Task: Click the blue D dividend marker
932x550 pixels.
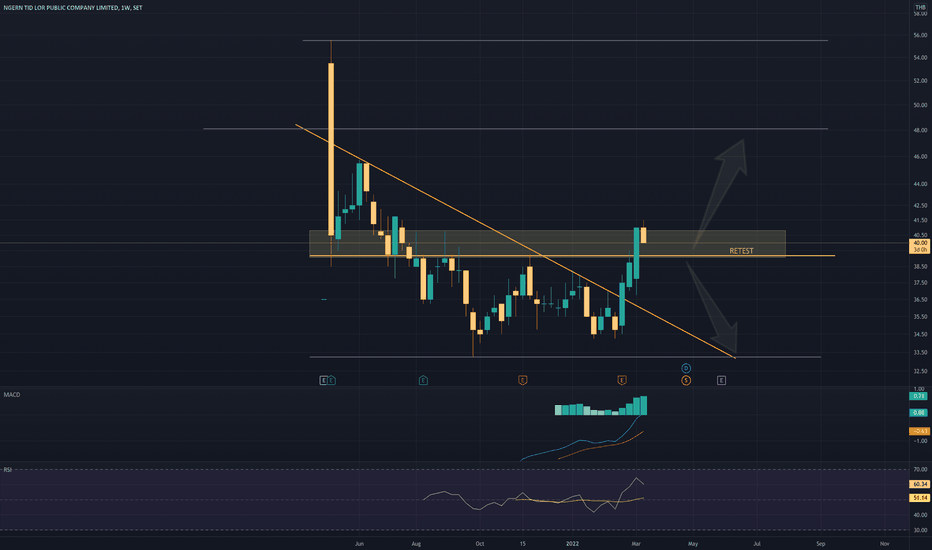Action: tap(686, 369)
